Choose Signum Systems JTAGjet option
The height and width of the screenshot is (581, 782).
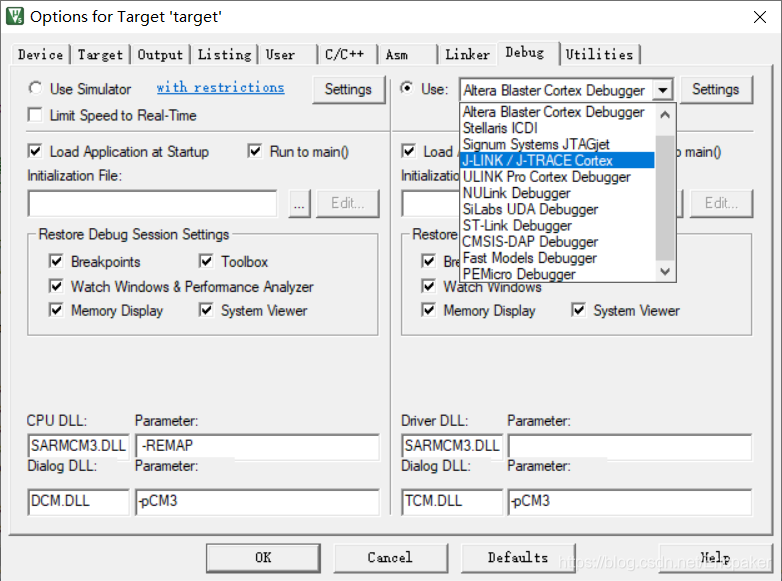(557, 144)
